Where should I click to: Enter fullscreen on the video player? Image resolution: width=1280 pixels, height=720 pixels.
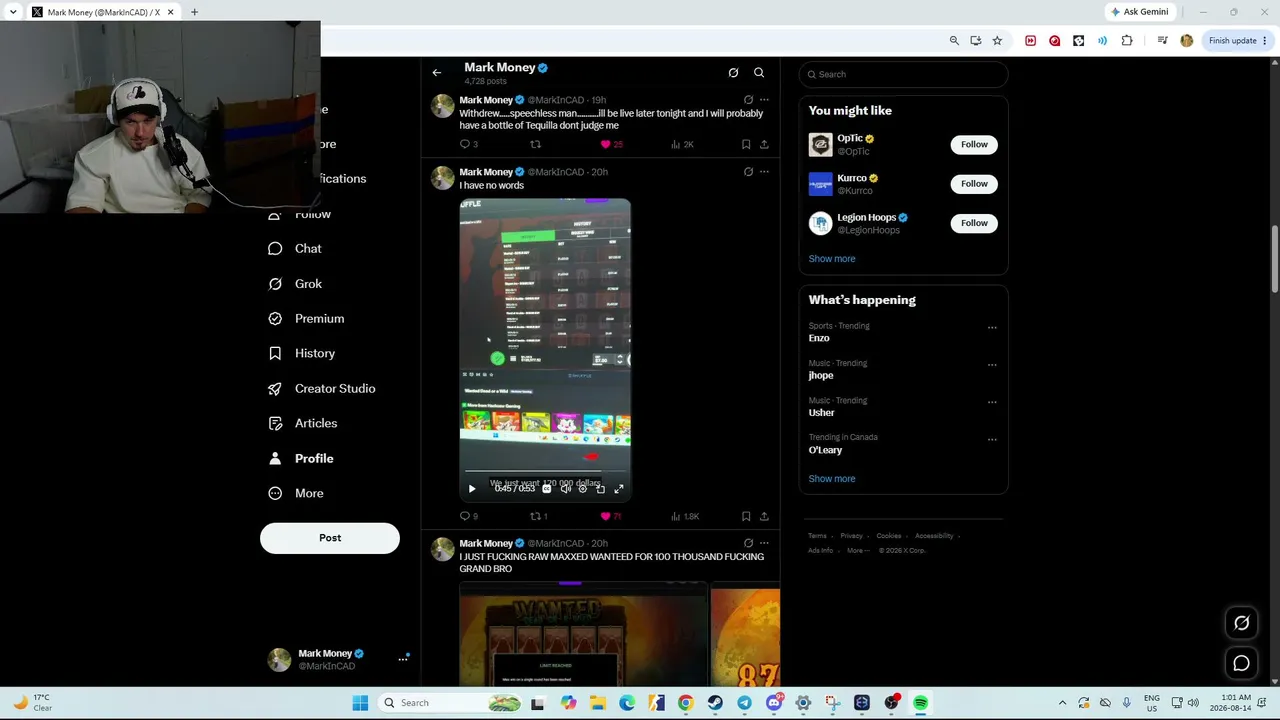click(x=619, y=489)
